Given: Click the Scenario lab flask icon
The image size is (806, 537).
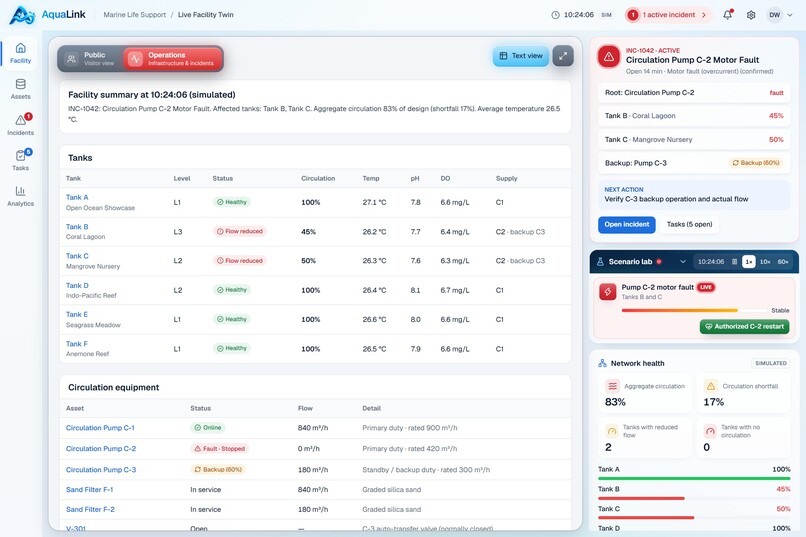Looking at the screenshot, I should pyautogui.click(x=600, y=262).
